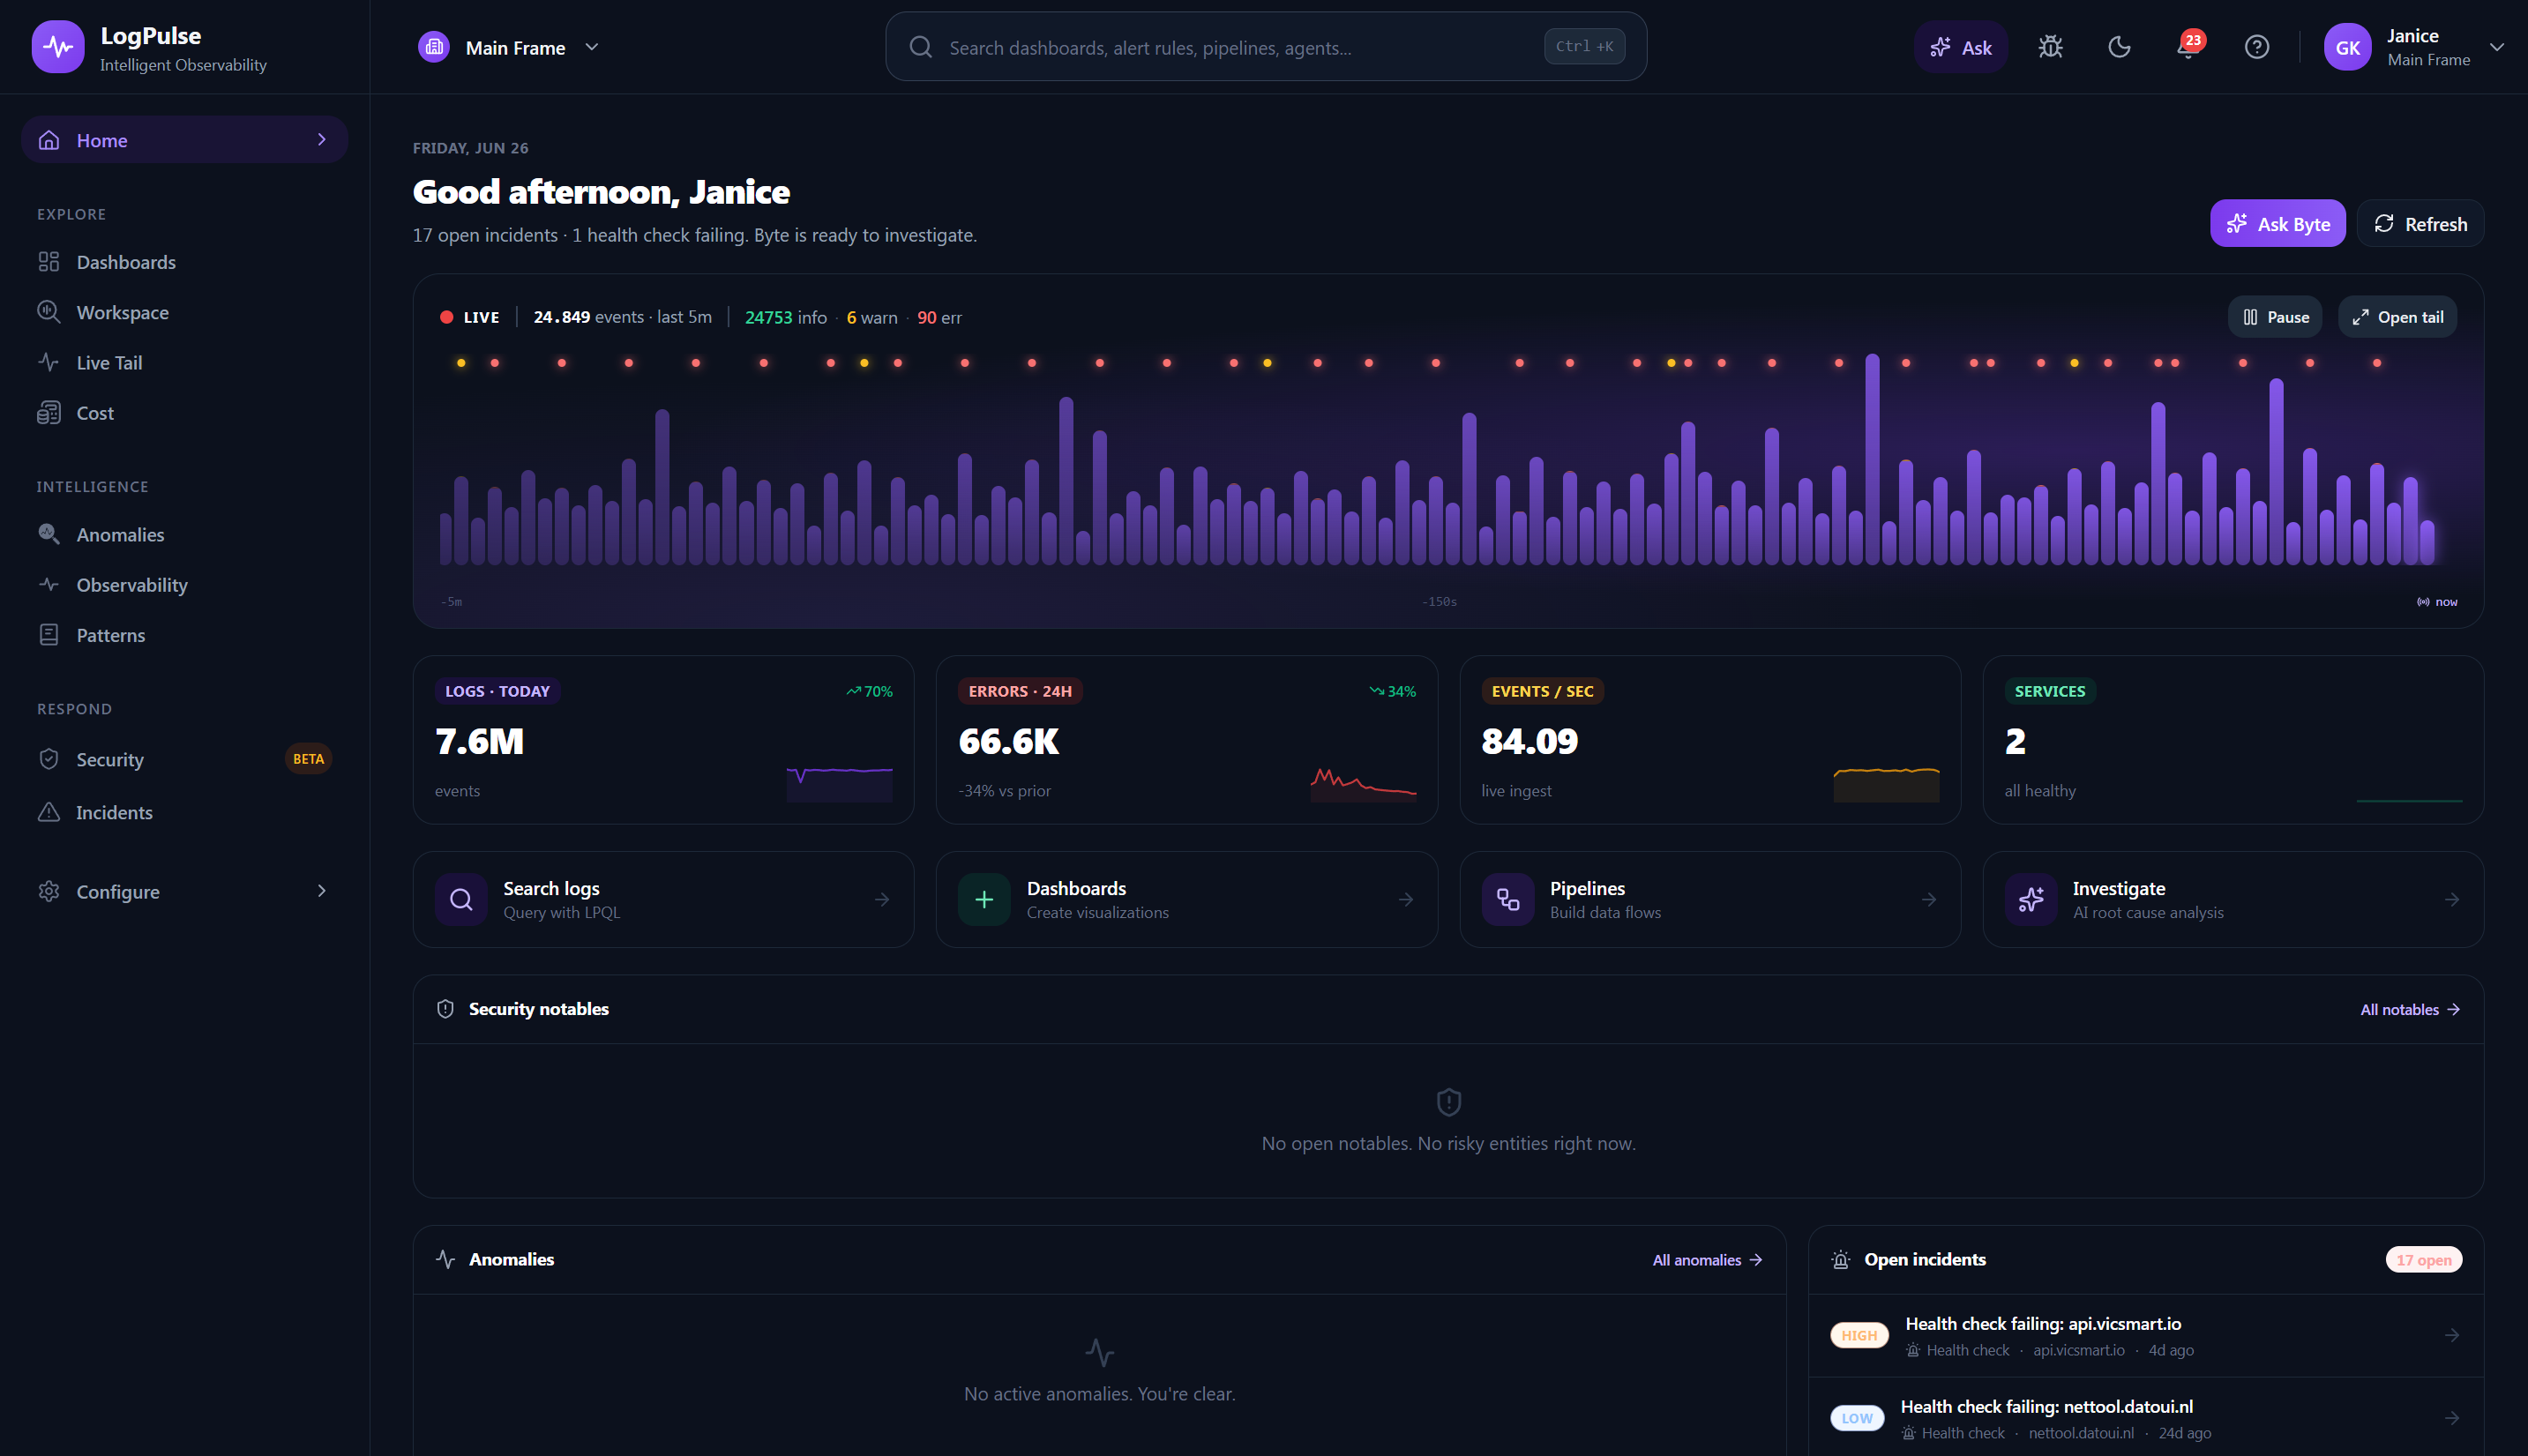Screen dimensions: 2528x1456
Task: Click the tallest bar in live chart
Action: (1872, 460)
